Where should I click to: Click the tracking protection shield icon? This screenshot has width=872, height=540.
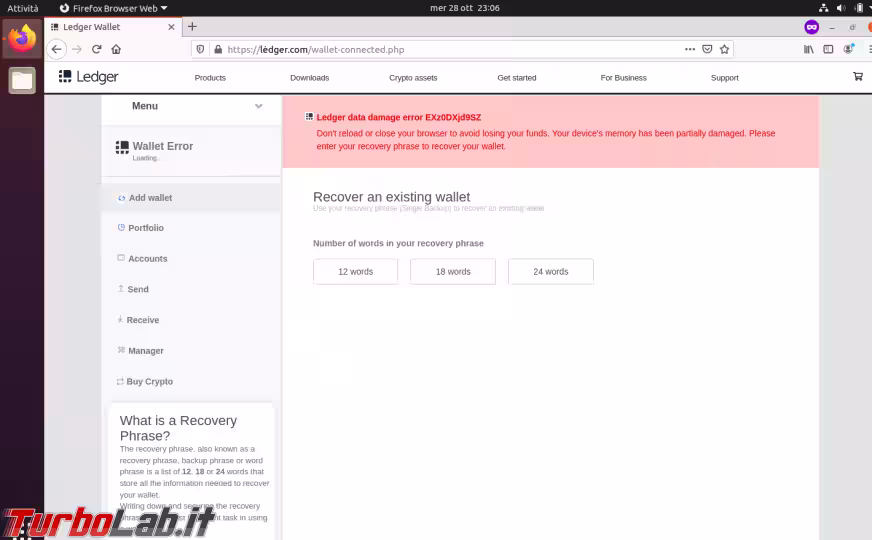point(200,49)
